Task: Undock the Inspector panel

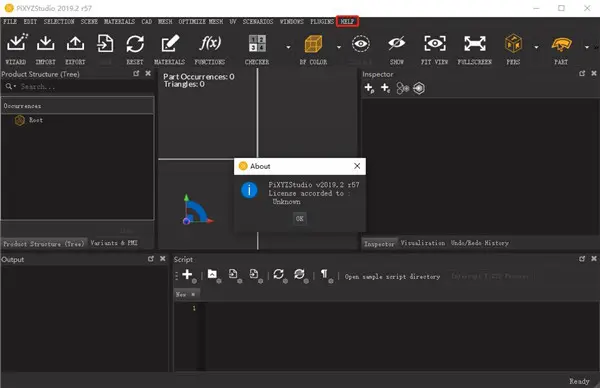Action: coord(582,73)
